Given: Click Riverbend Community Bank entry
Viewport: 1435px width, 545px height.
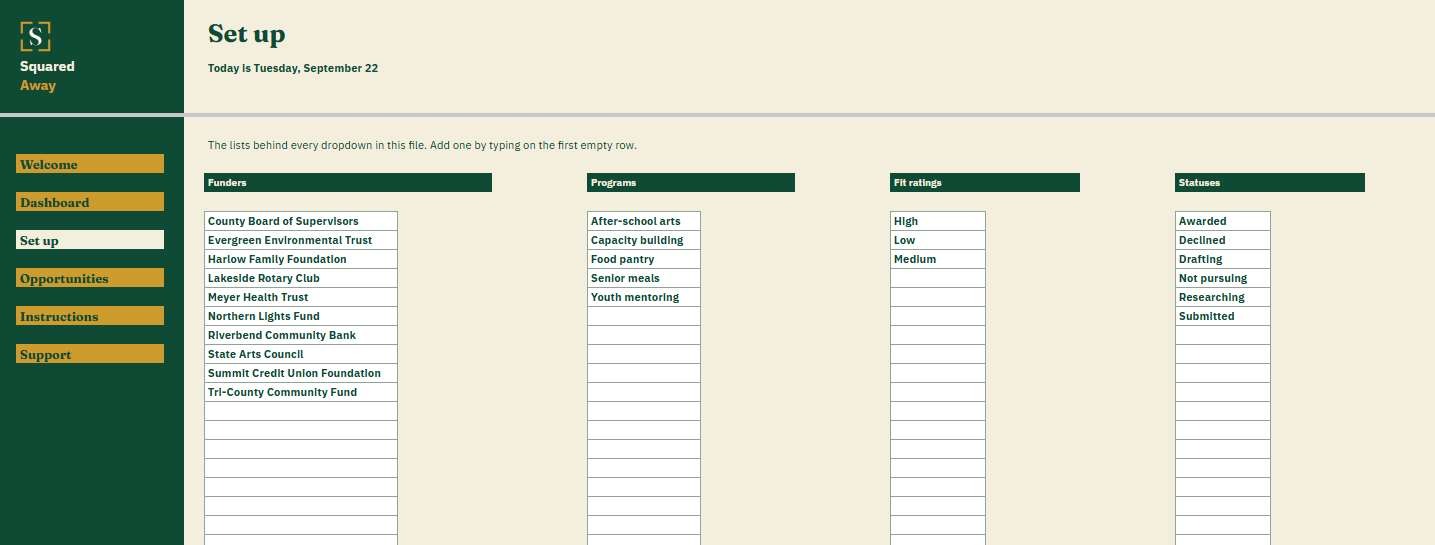Looking at the screenshot, I should pyautogui.click(x=301, y=335).
